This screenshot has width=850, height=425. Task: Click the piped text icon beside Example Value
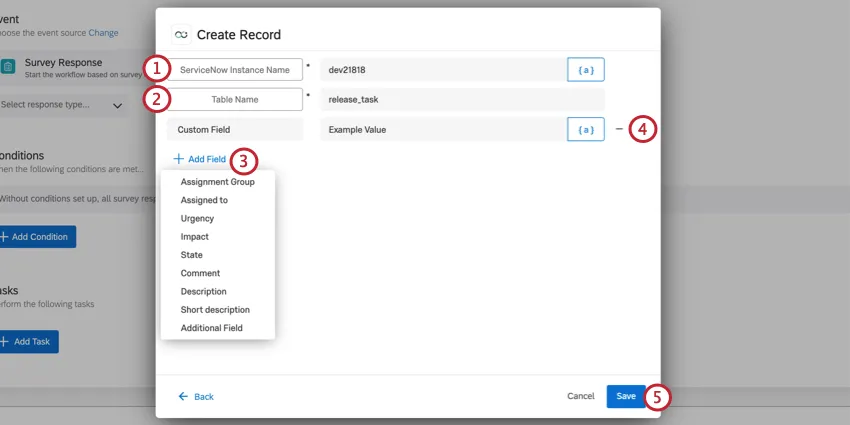point(586,129)
